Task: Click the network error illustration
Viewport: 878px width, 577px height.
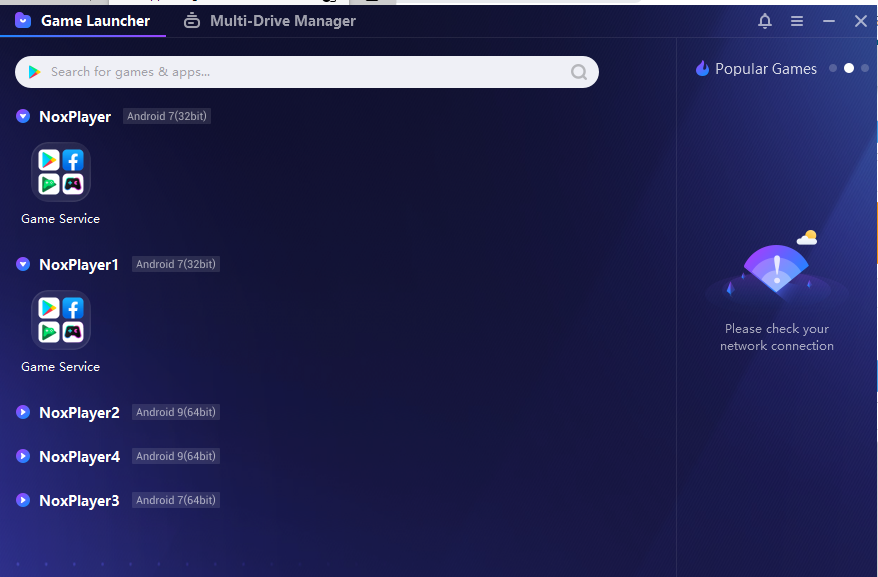Action: point(776,266)
